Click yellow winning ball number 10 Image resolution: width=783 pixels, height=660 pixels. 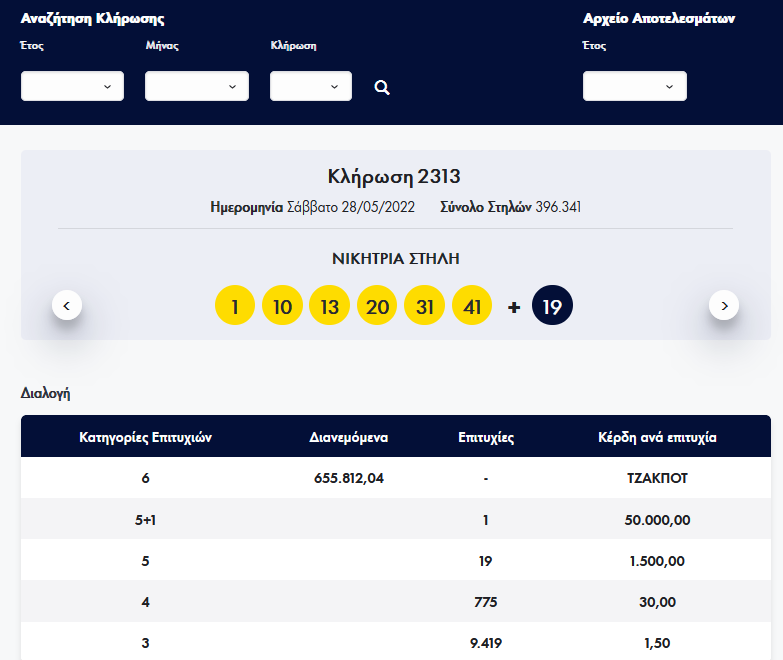[282, 306]
